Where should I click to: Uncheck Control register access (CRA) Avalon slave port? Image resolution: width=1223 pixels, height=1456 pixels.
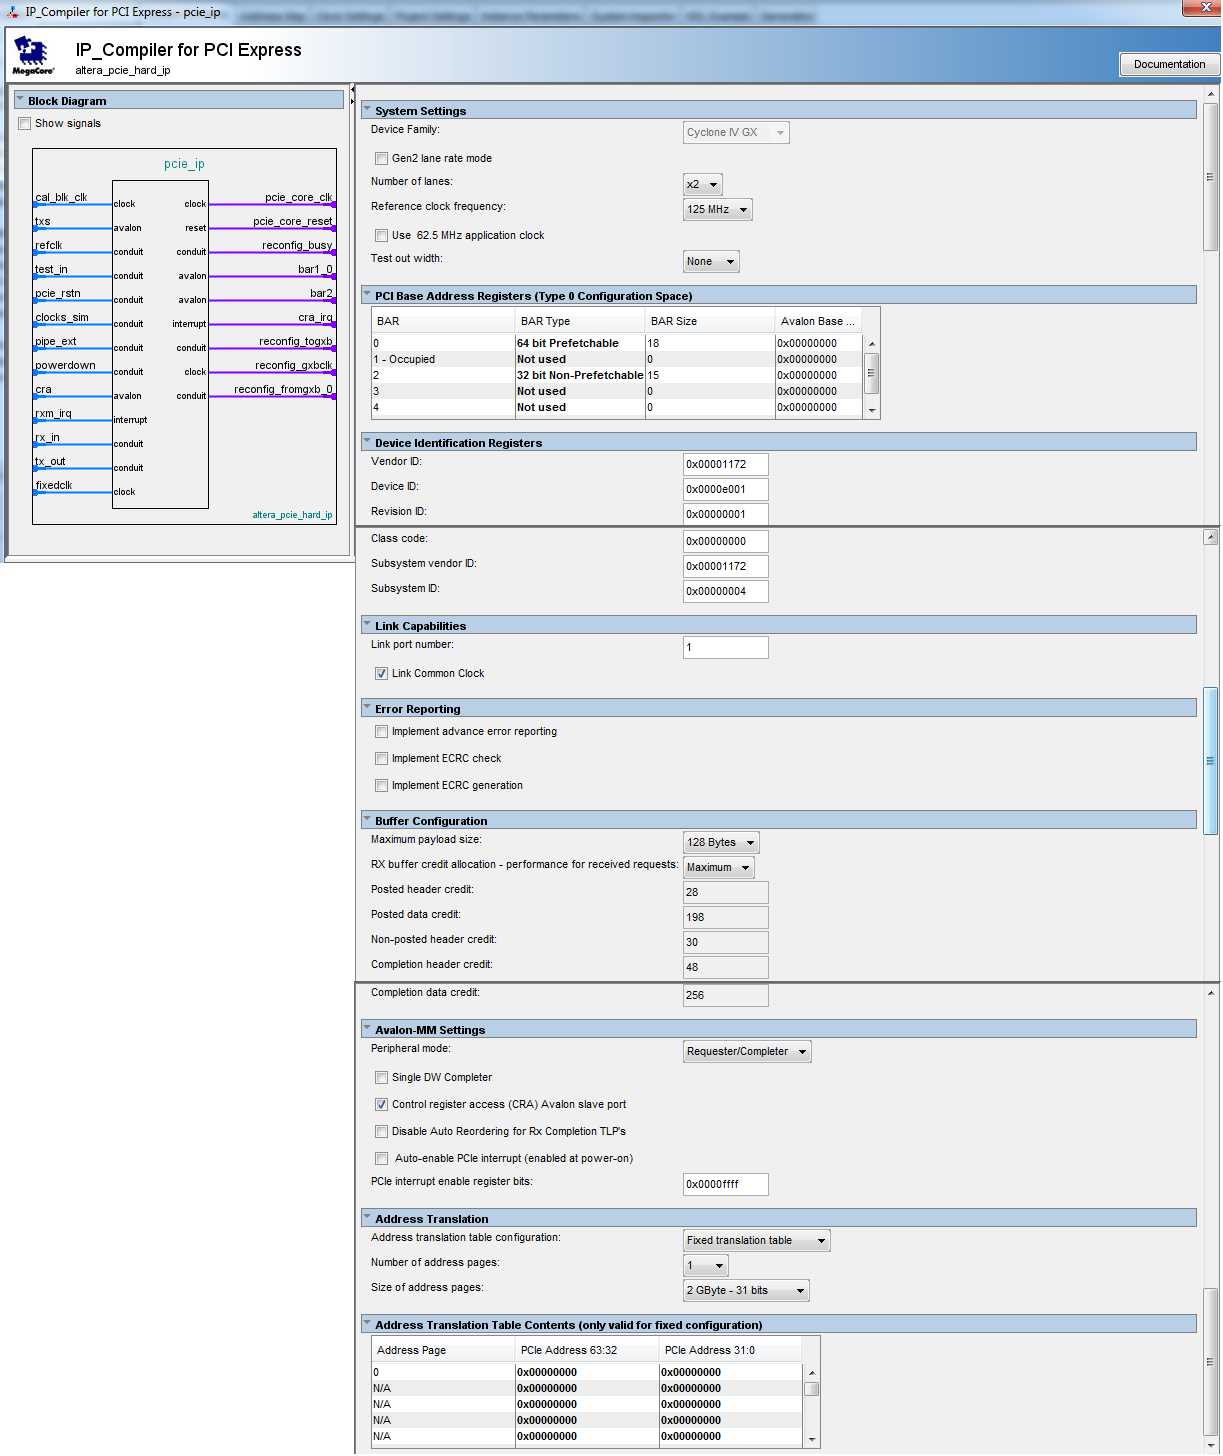(381, 1104)
